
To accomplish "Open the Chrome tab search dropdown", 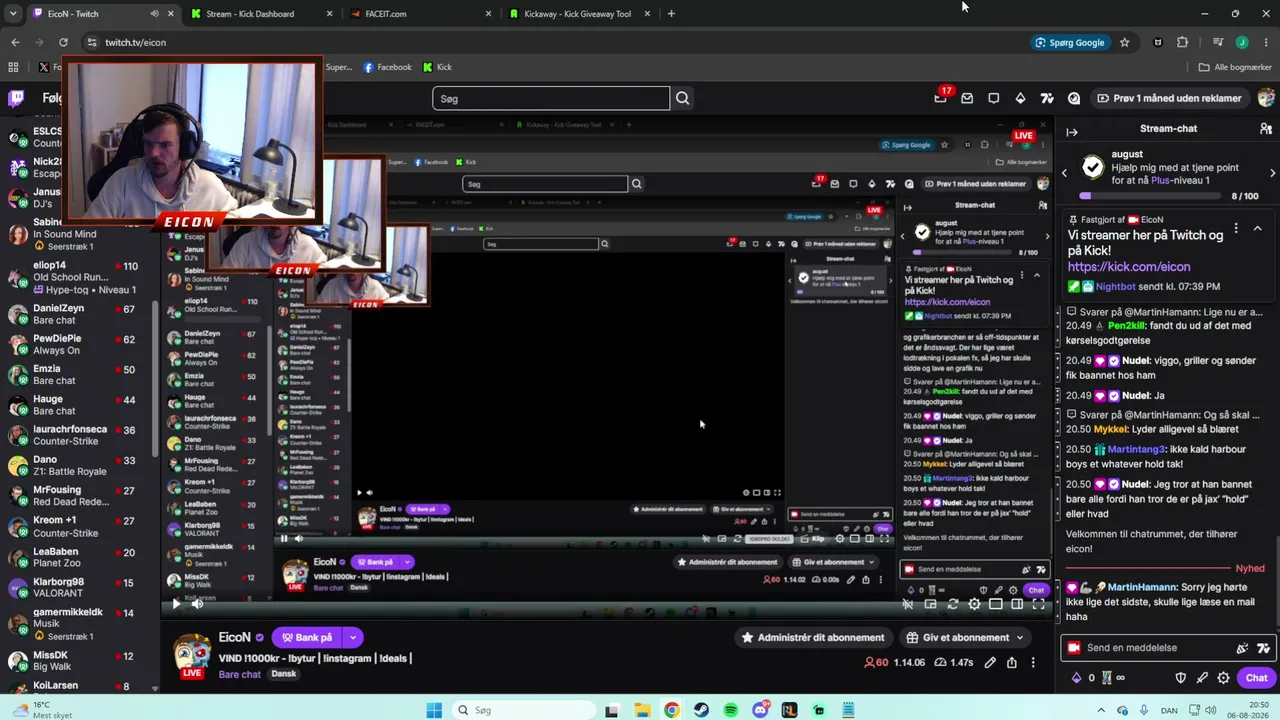I will pos(13,14).
